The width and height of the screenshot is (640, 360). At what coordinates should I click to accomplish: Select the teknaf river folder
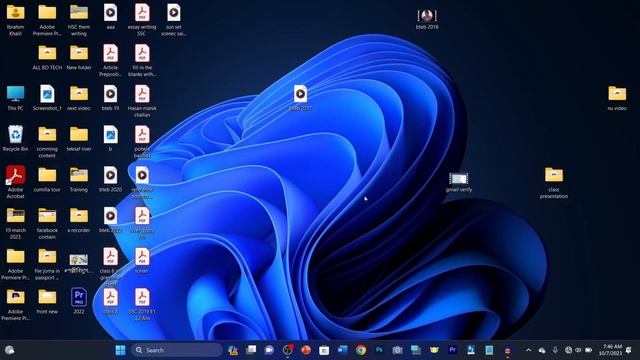pos(79,139)
